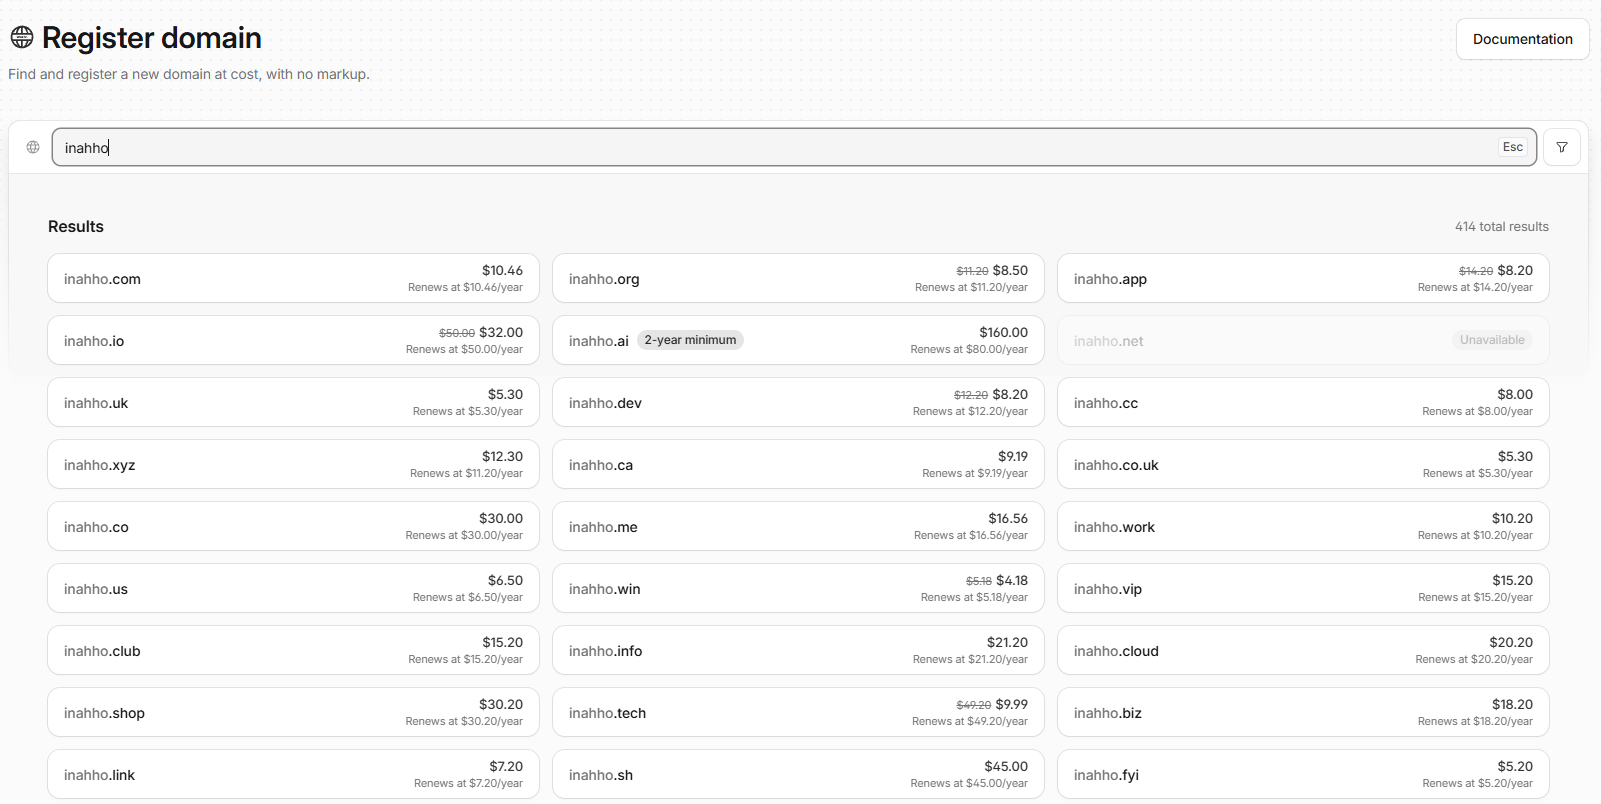Select inahho.tech discounted to $9.99

click(798, 712)
